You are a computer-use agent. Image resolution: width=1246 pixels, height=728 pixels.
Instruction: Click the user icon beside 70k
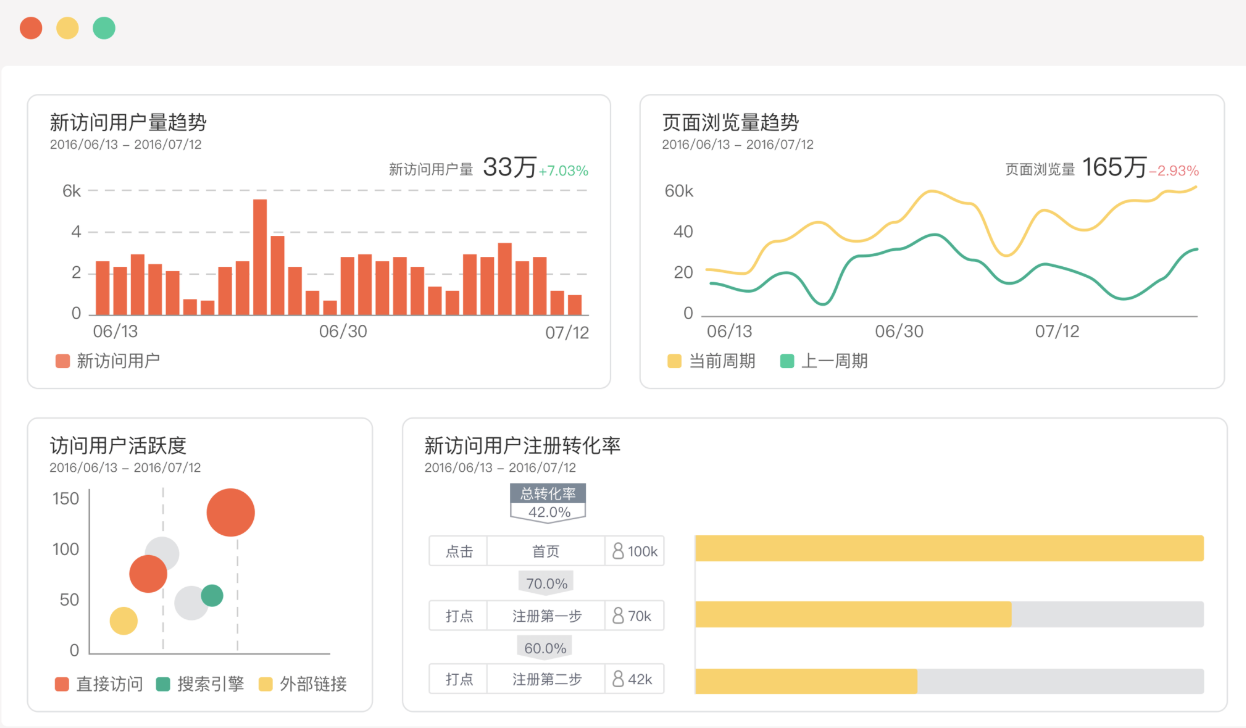pos(617,616)
